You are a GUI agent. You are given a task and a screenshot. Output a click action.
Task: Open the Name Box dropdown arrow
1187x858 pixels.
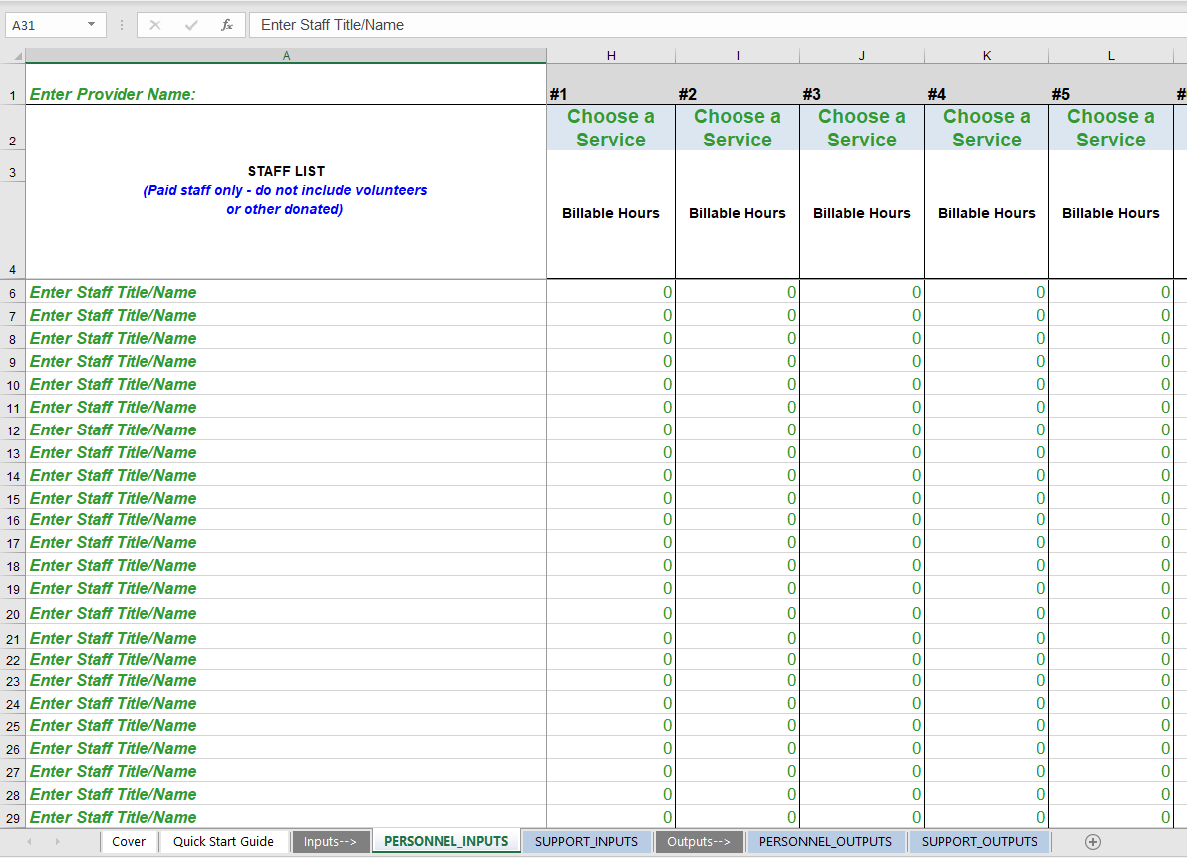(x=93, y=25)
